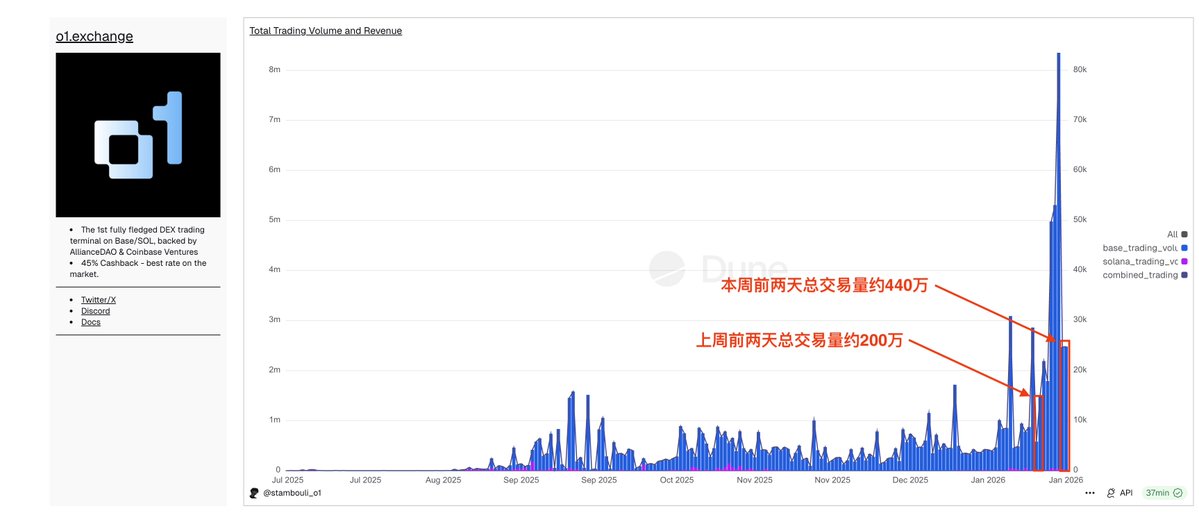Open the three-dots chart options menu
The height and width of the screenshot is (513, 1199).
1089,493
